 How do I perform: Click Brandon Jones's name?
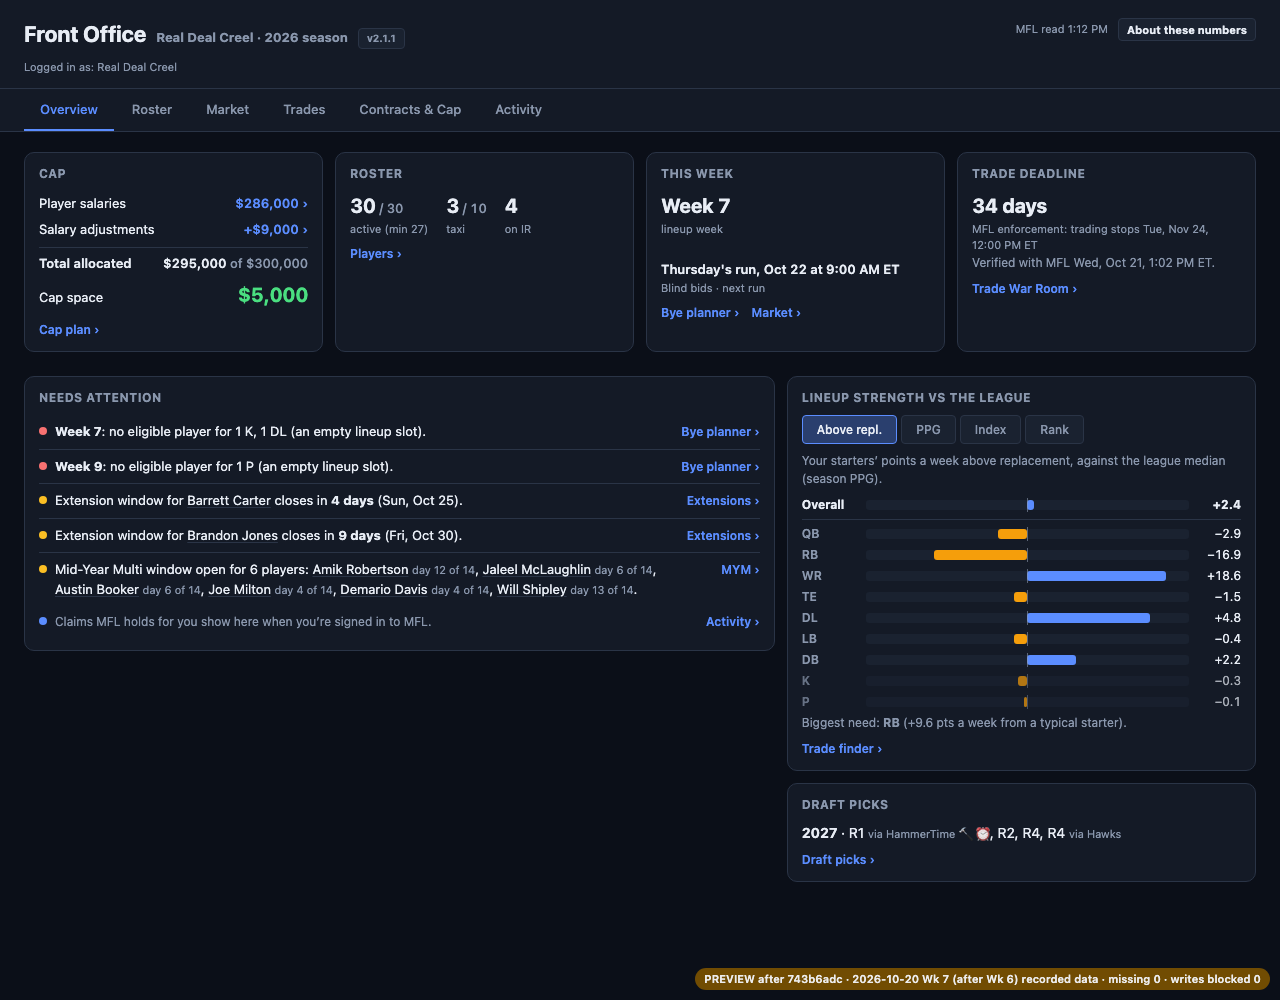[231, 536]
